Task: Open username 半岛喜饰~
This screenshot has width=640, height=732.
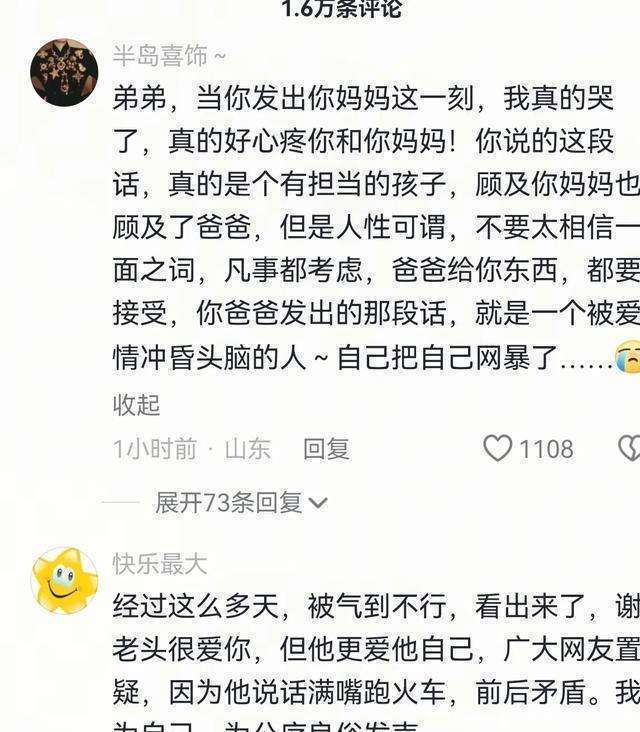Action: click(169, 56)
